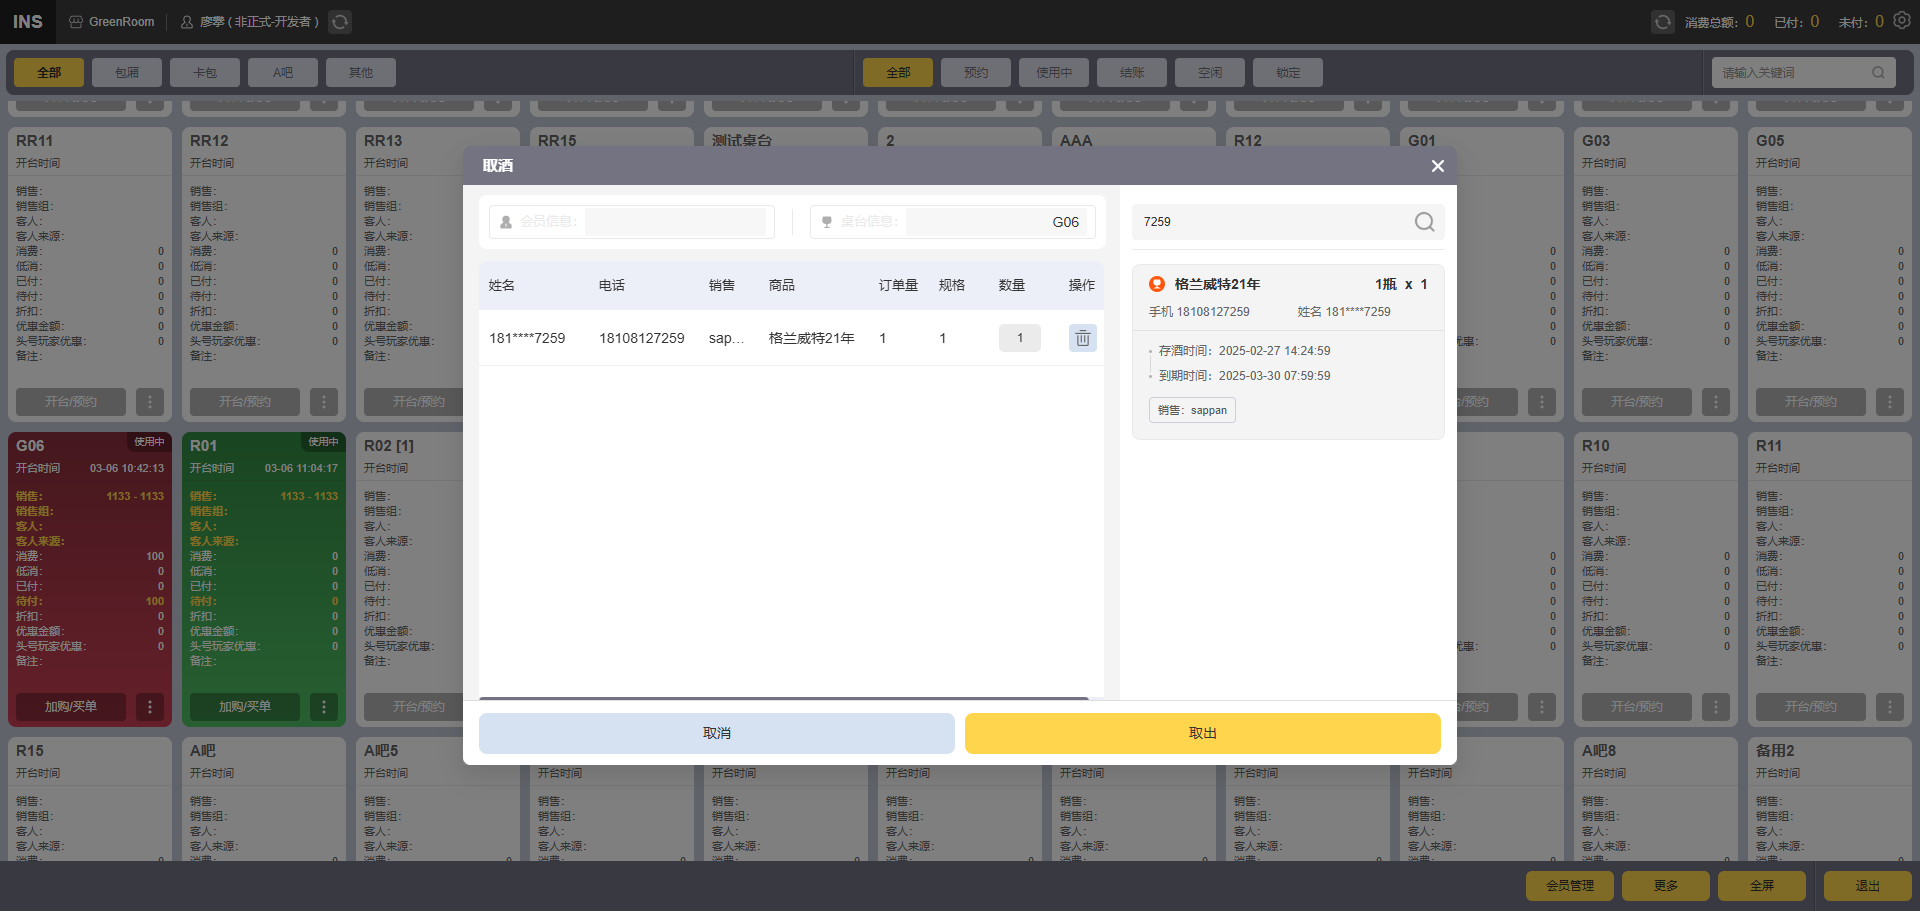The image size is (1920, 911).
Task: Click the yellow 取出 button
Action: [x=1203, y=733]
